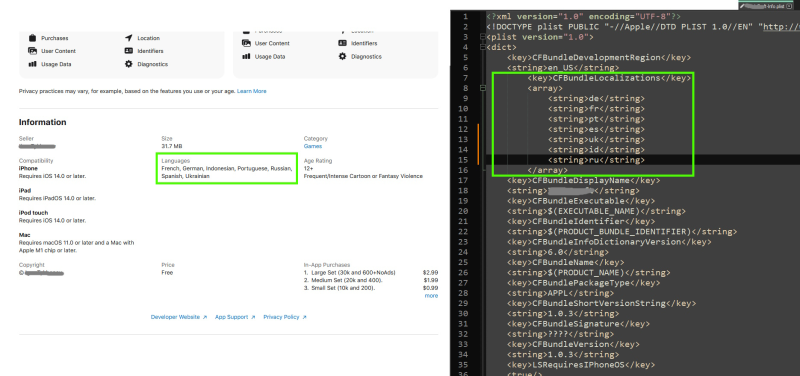Click the pencil icon on the Info.plist tab
Viewport: 800px width, 376px height.
point(742,6)
